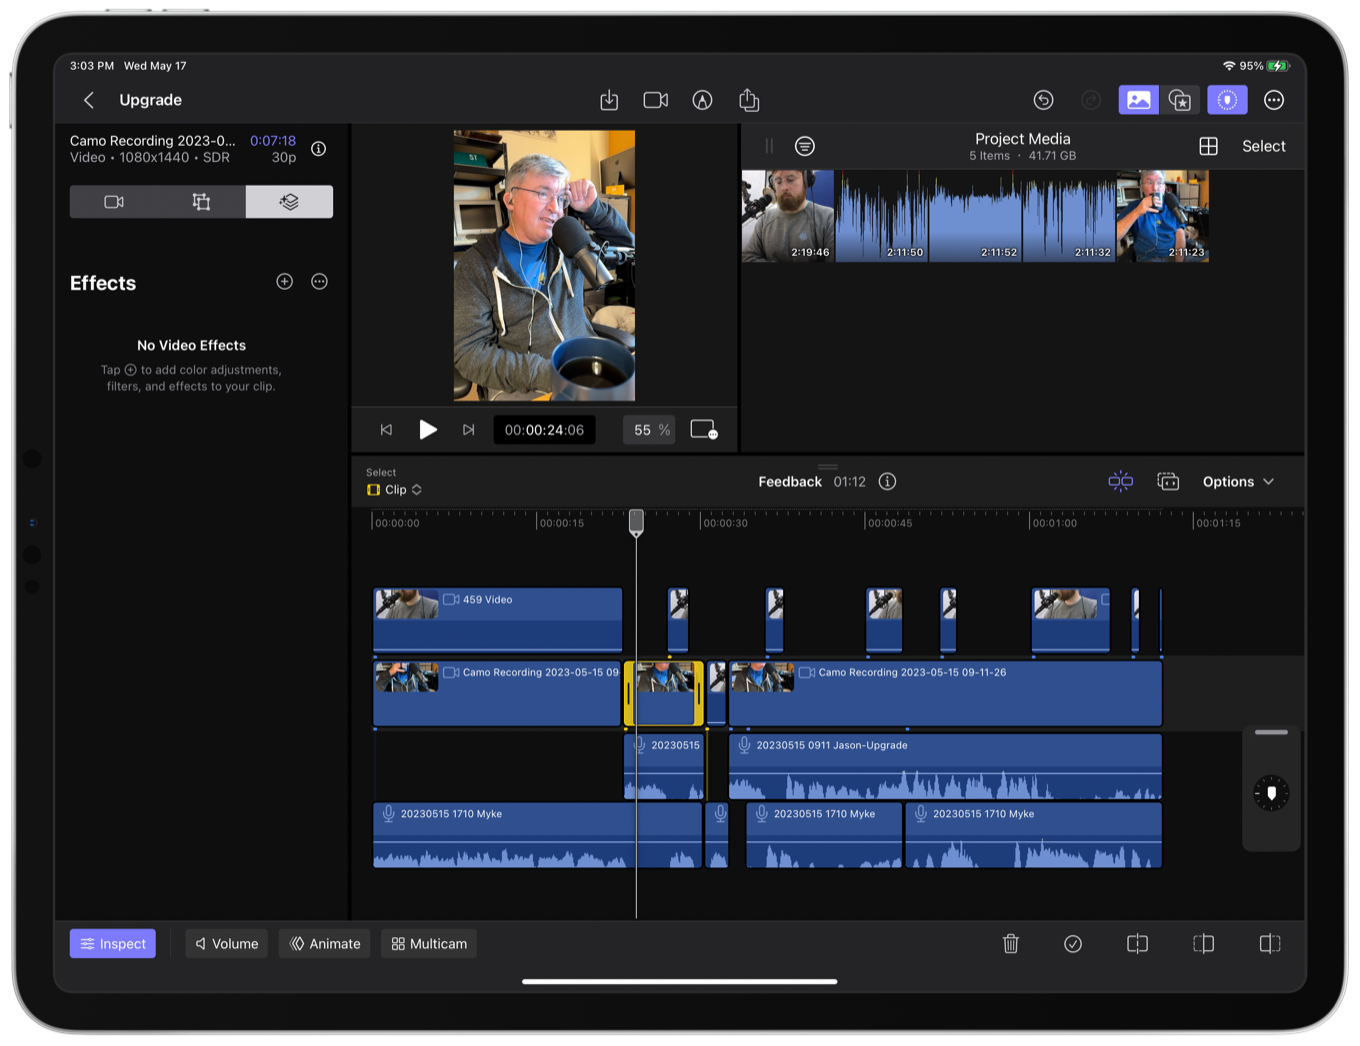Undo the last edit
The height and width of the screenshot is (1046, 1360).
[1043, 100]
